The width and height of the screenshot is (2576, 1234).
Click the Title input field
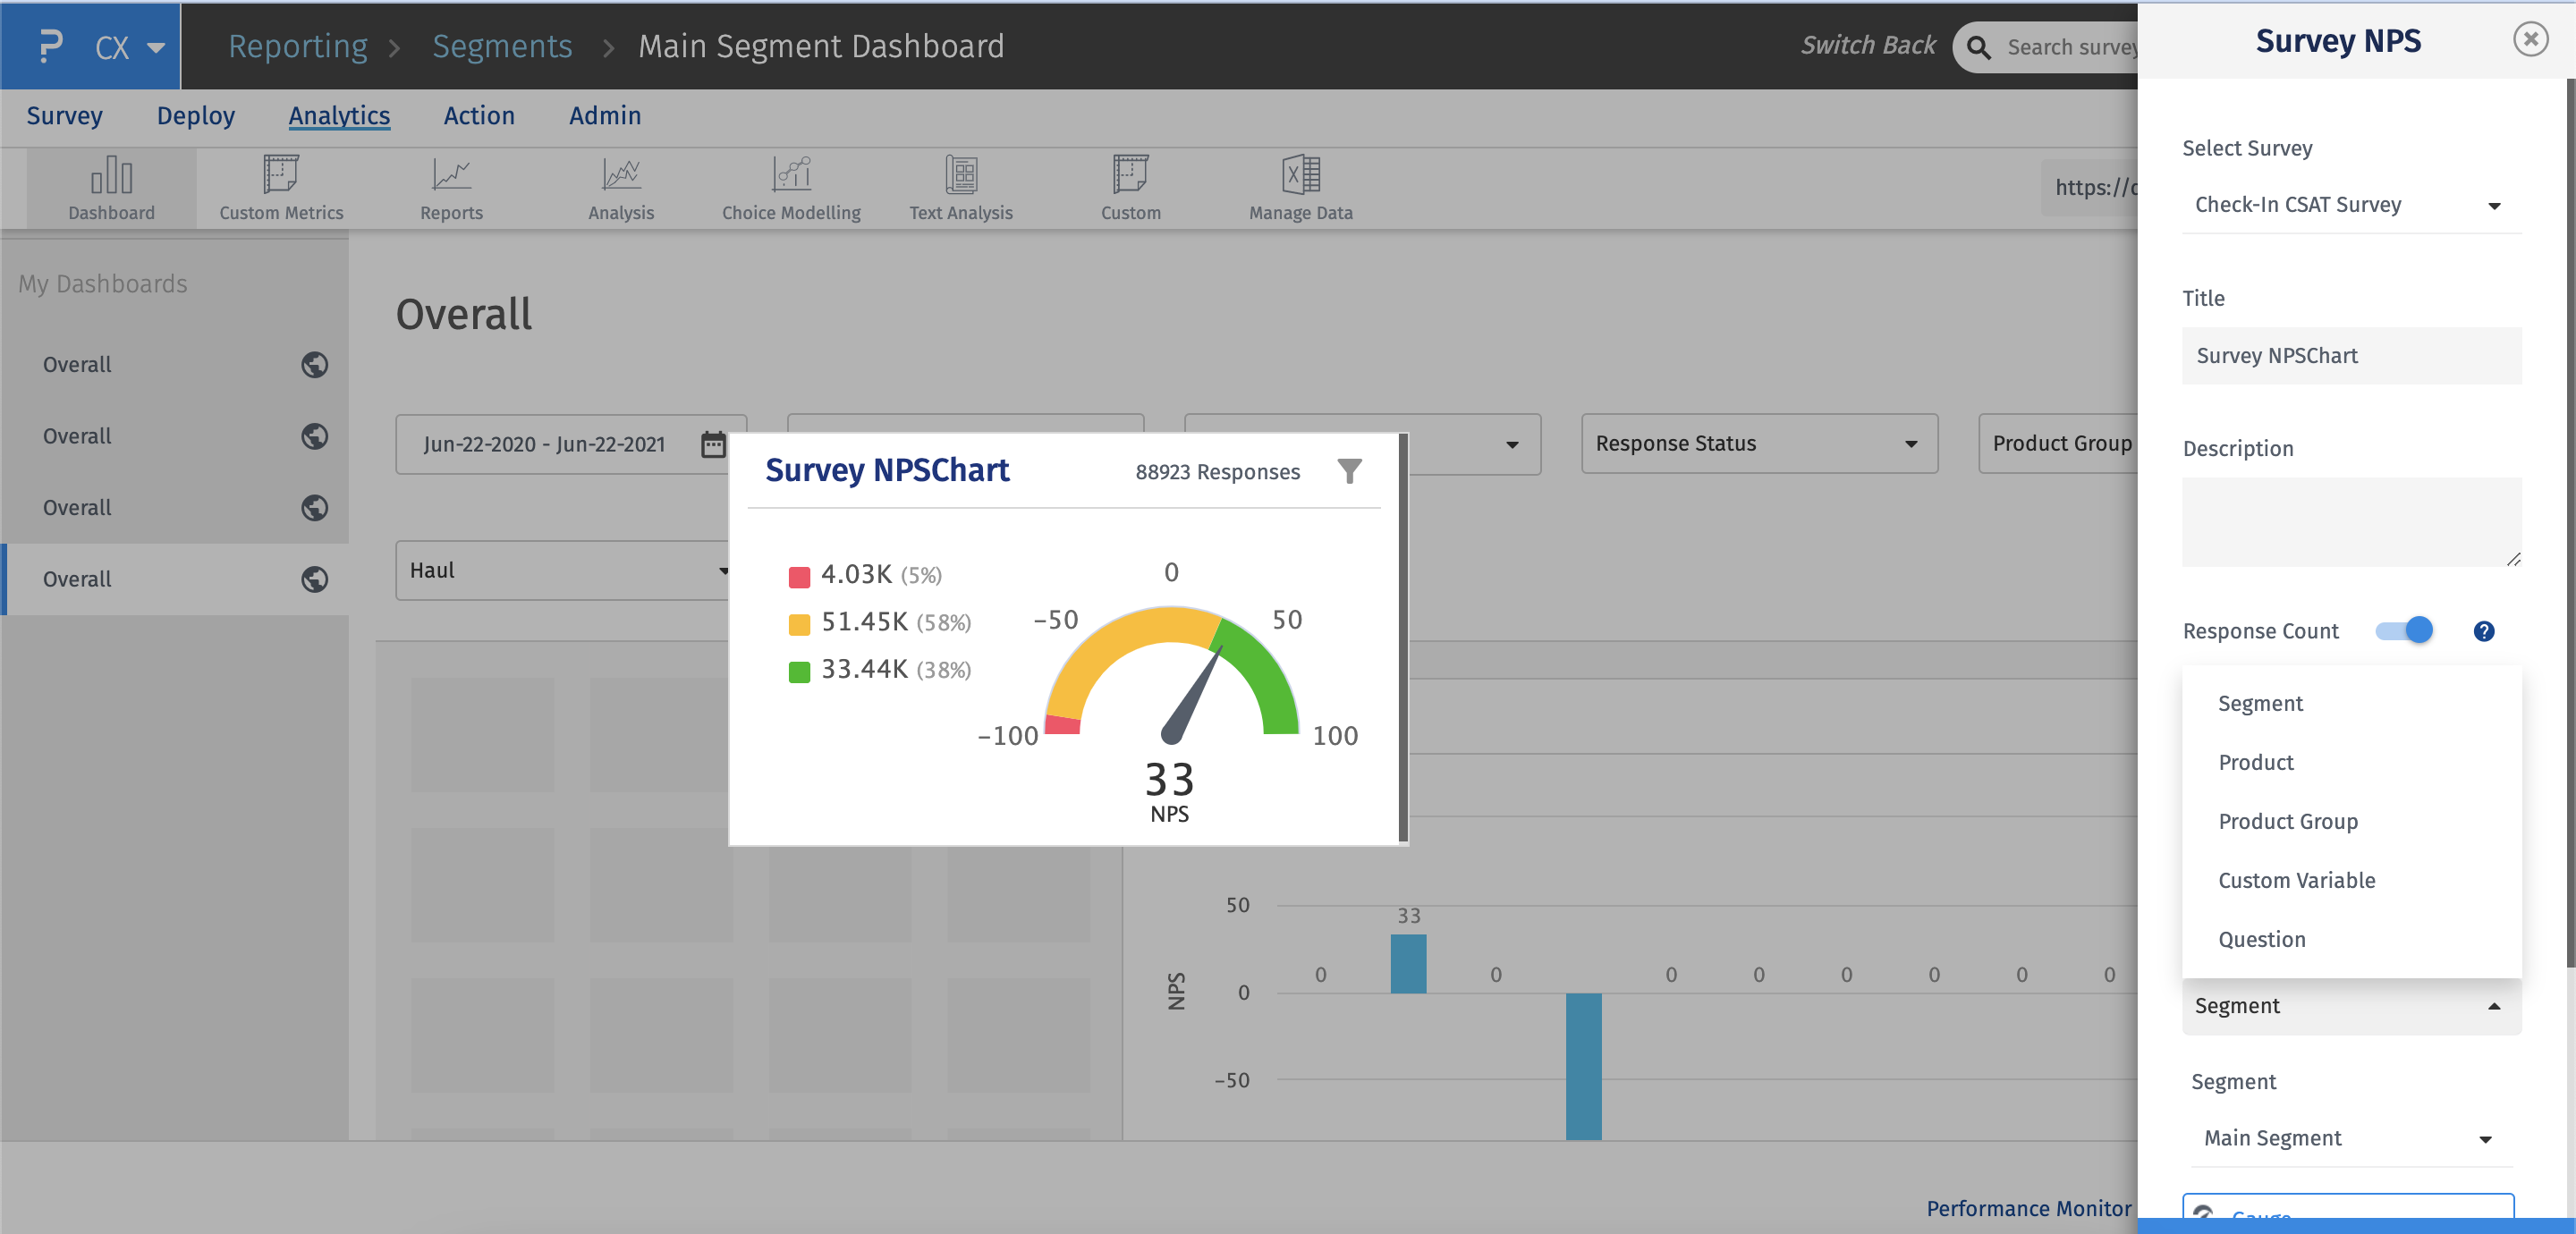[x=2351, y=356]
